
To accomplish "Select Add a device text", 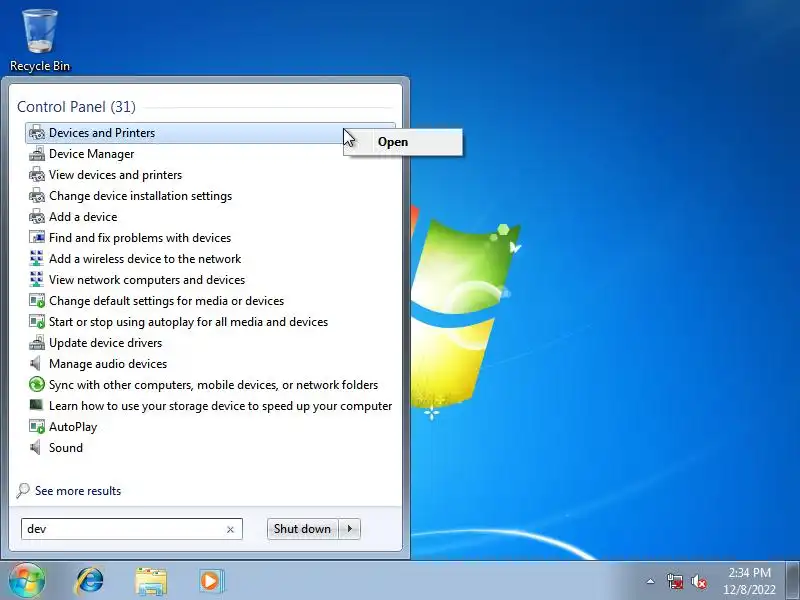I will 83,216.
